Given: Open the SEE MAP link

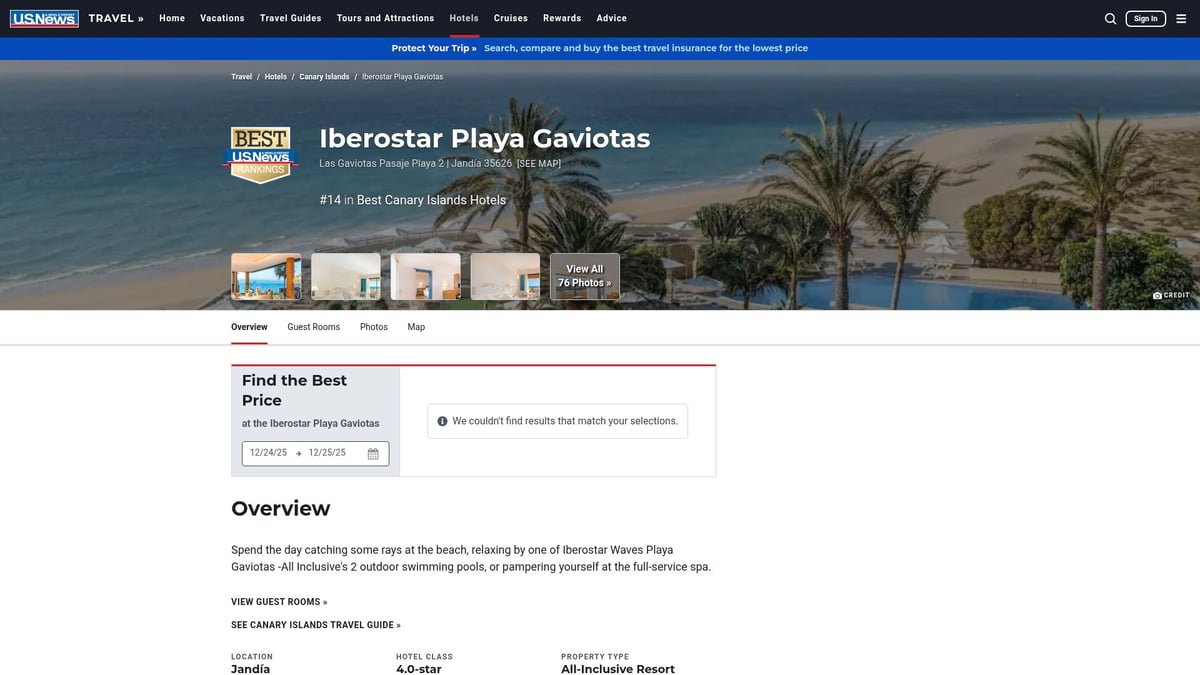Looking at the screenshot, I should pos(539,162).
